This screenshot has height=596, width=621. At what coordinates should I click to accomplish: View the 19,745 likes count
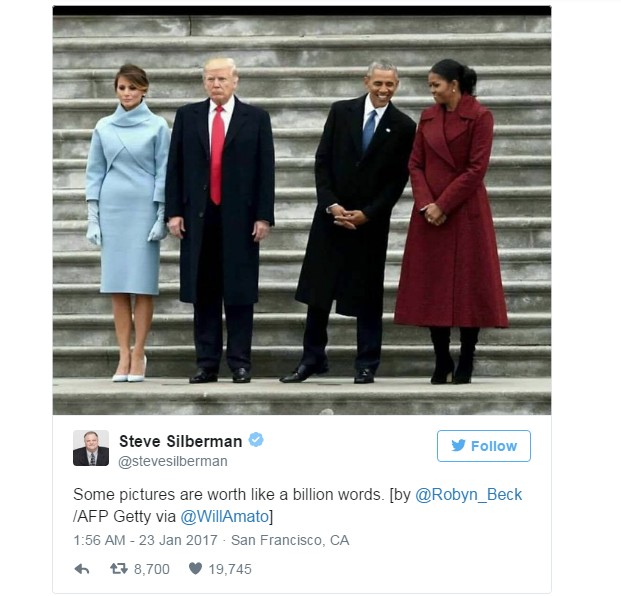pos(230,569)
